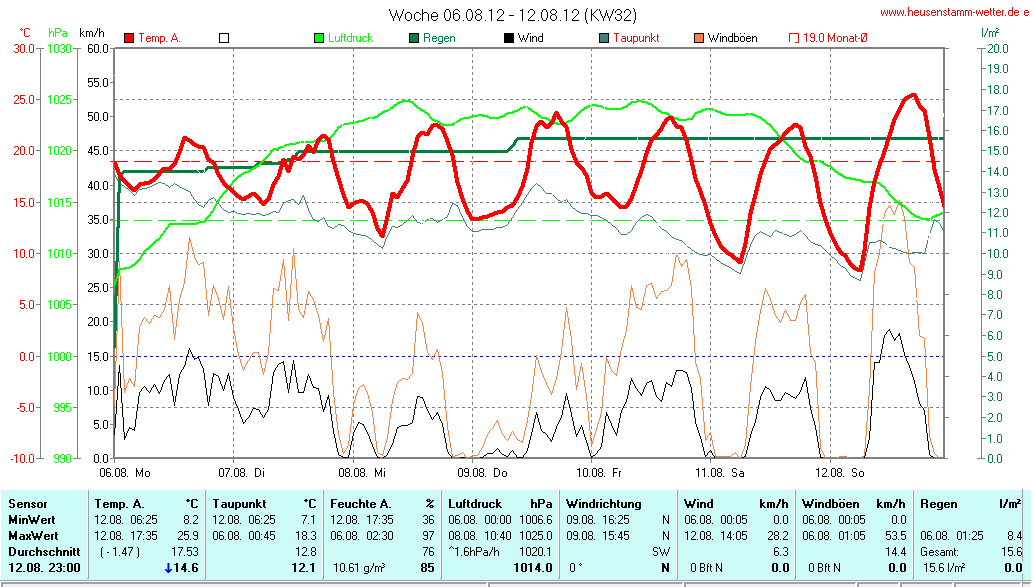Click the Durchschnitt row label

pos(41,551)
